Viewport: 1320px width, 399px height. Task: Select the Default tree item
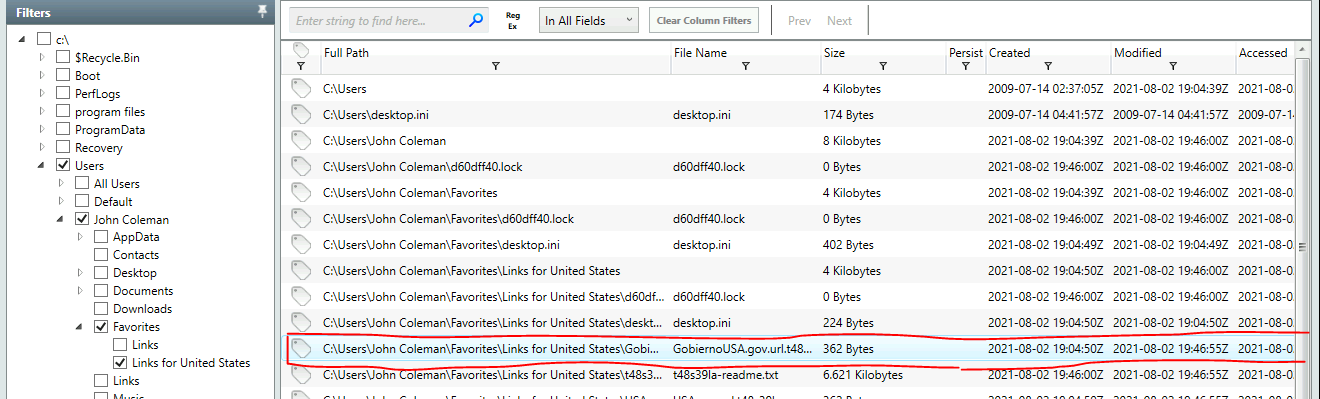(113, 201)
